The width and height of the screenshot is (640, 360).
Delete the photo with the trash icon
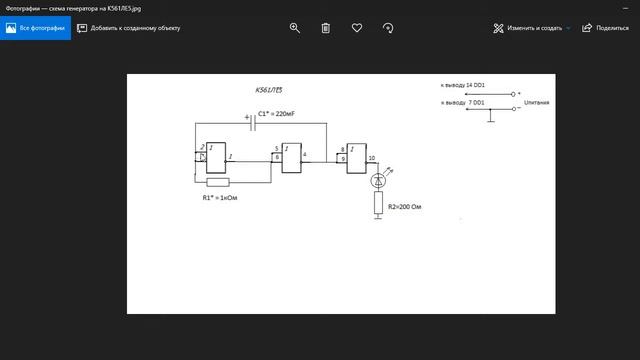click(326, 28)
